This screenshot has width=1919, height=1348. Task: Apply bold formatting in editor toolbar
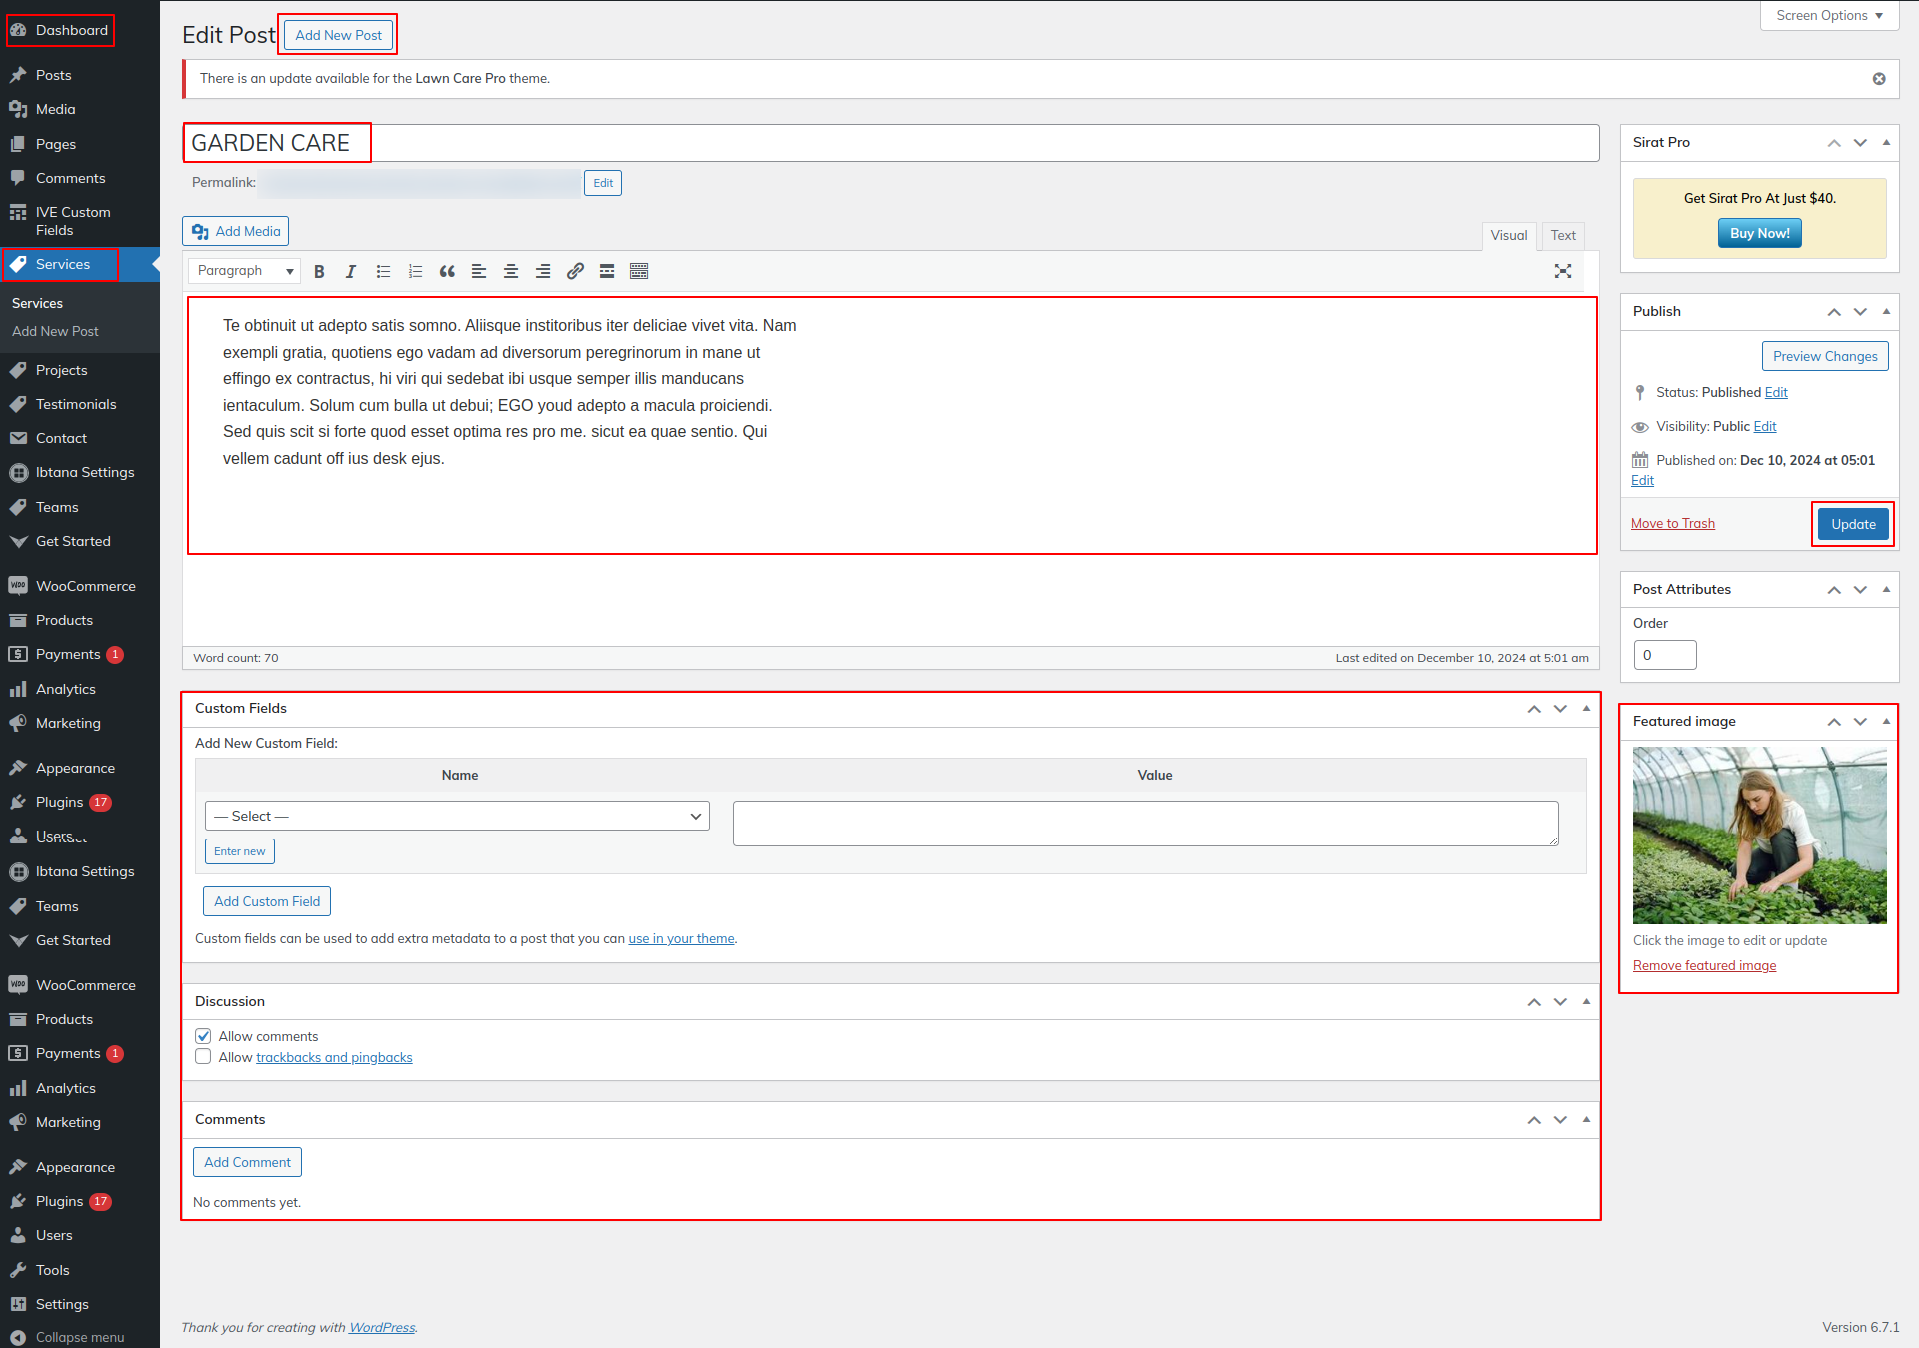(319, 271)
